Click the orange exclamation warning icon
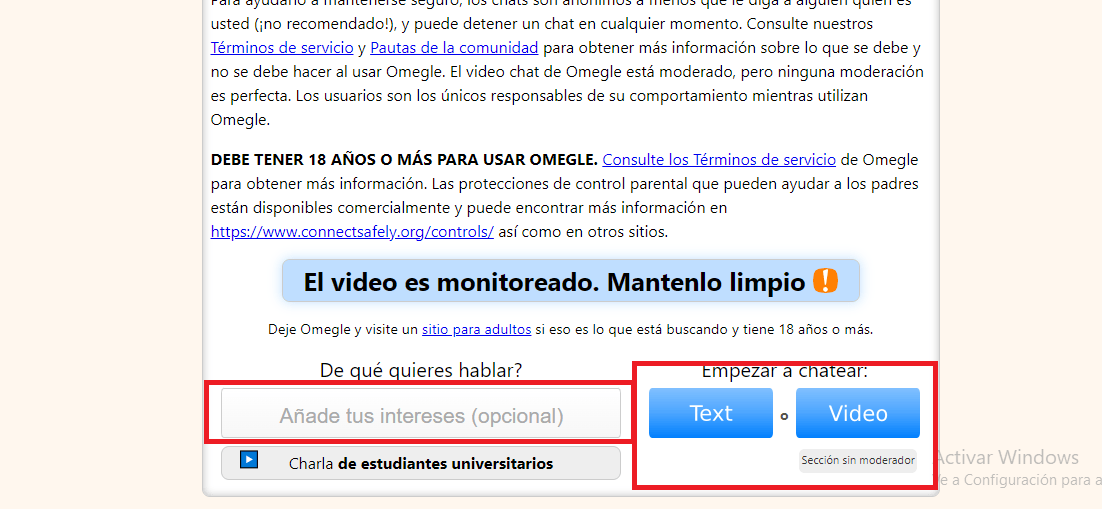The height and width of the screenshot is (509, 1102). pos(825,281)
